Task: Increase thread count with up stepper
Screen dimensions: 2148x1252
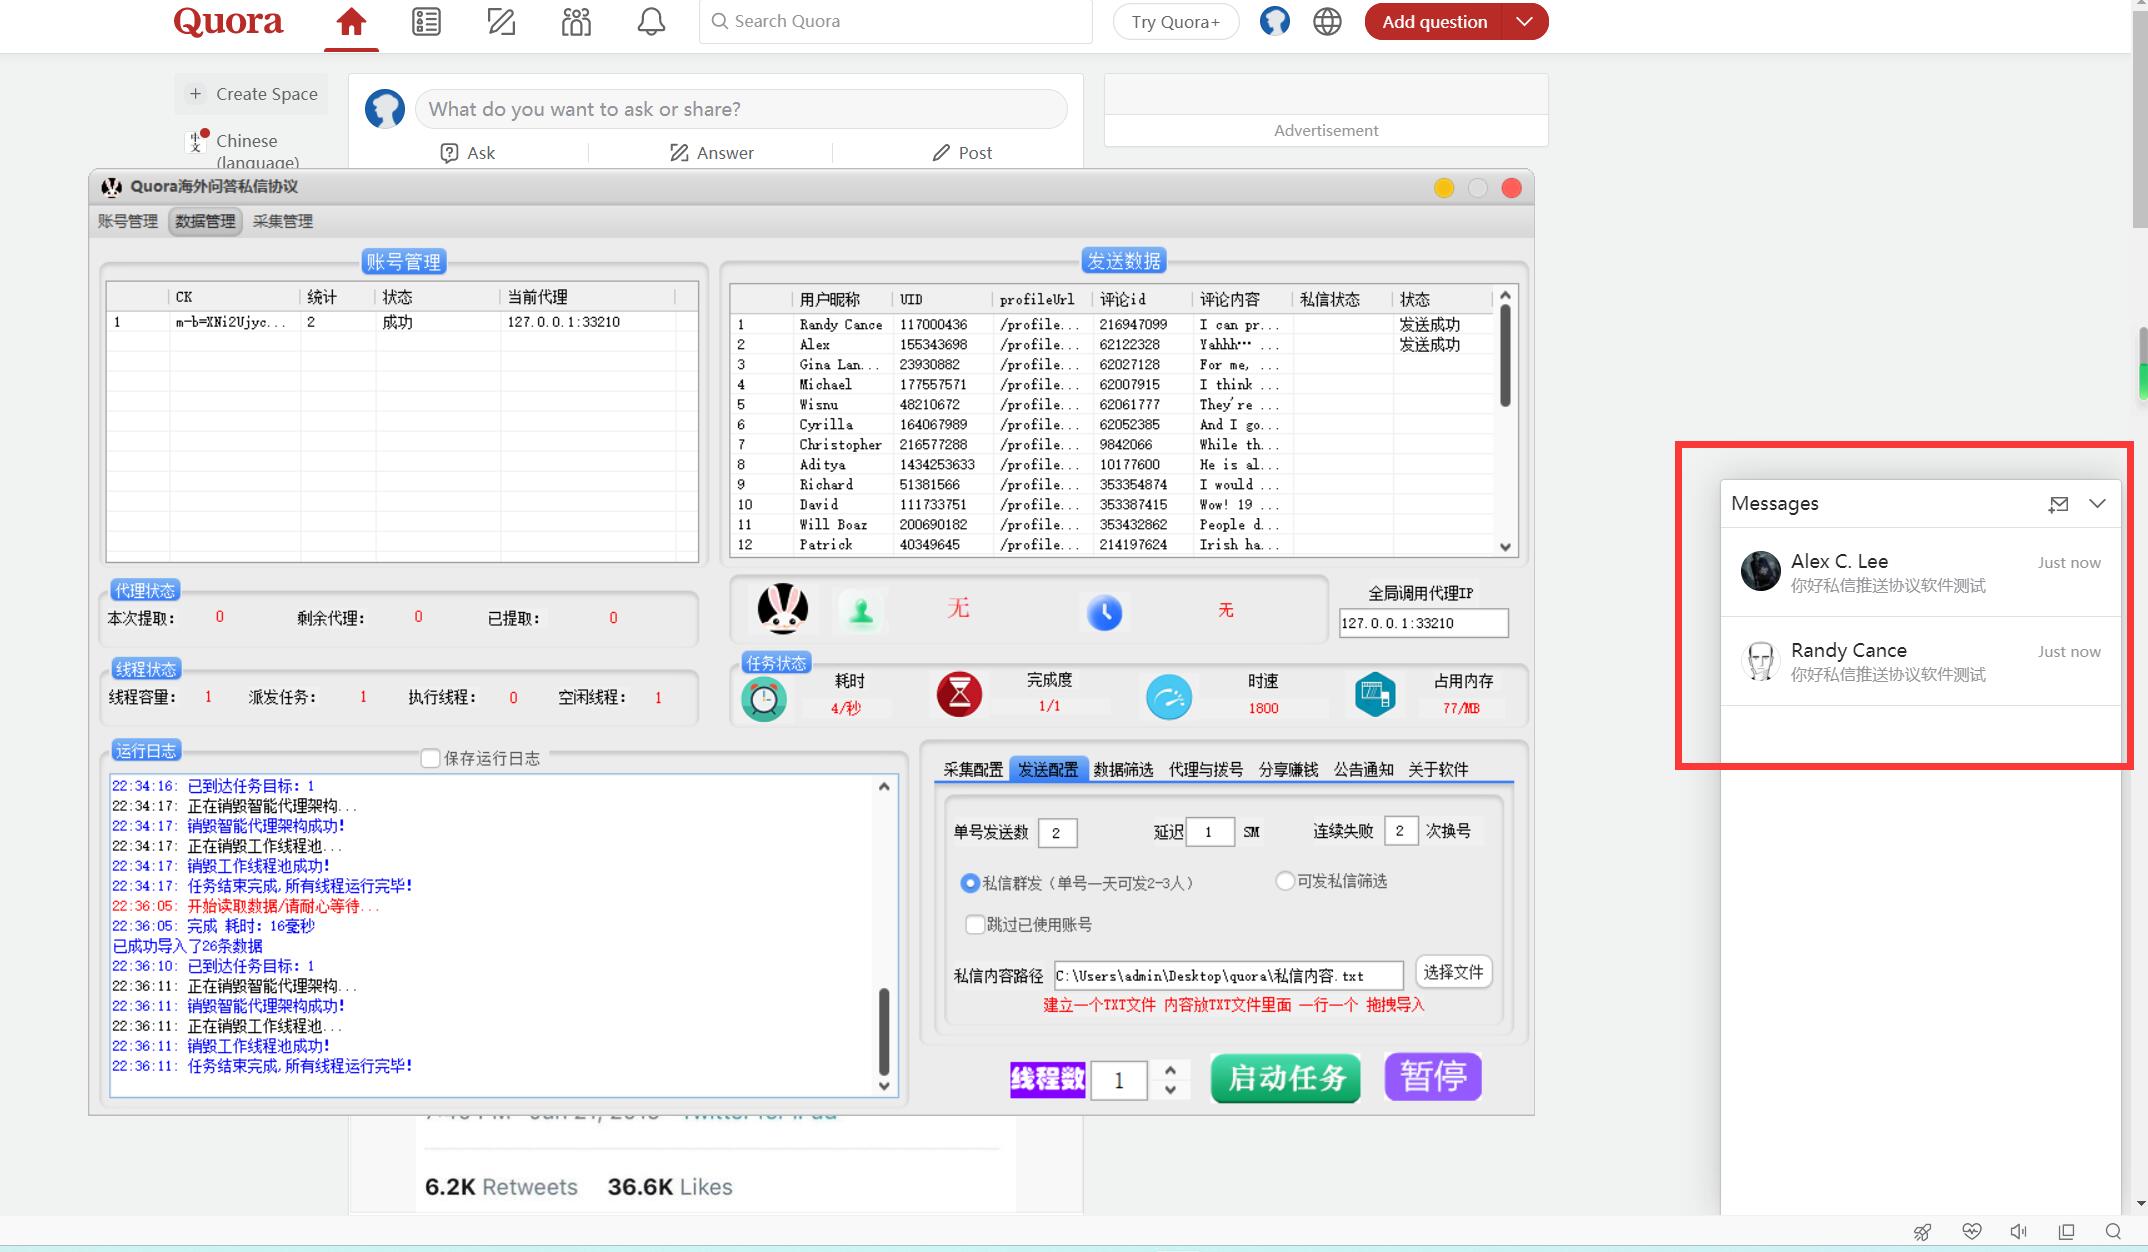Action: pyautogui.click(x=1170, y=1069)
